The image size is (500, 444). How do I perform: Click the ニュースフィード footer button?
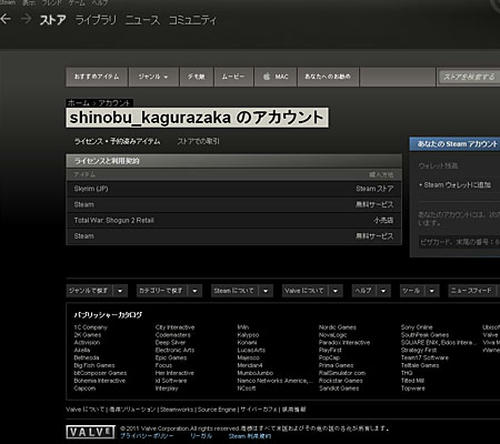472,291
